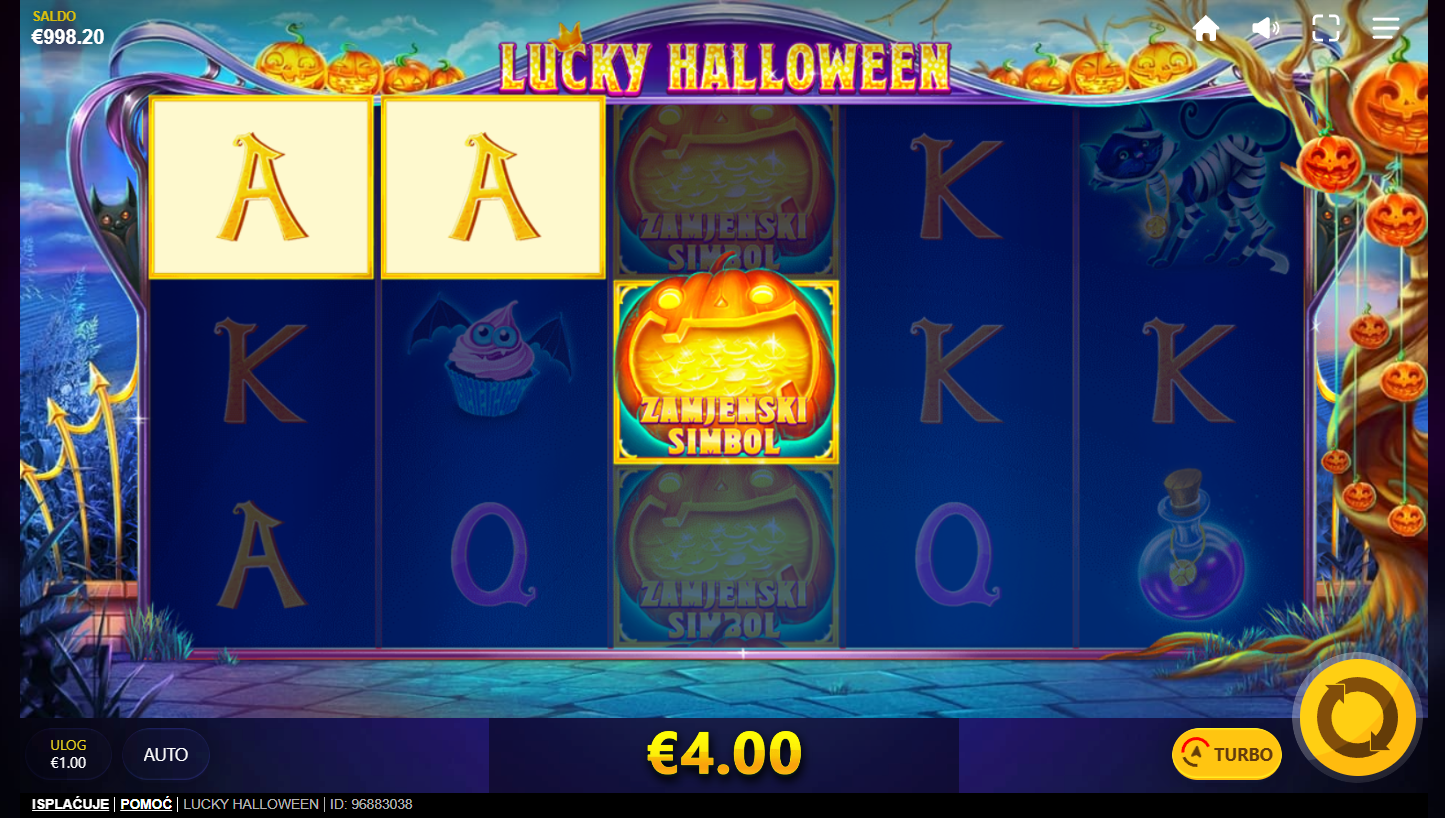Click the SALDO €998.20 balance
This screenshot has height=818, width=1445.
click(x=68, y=29)
